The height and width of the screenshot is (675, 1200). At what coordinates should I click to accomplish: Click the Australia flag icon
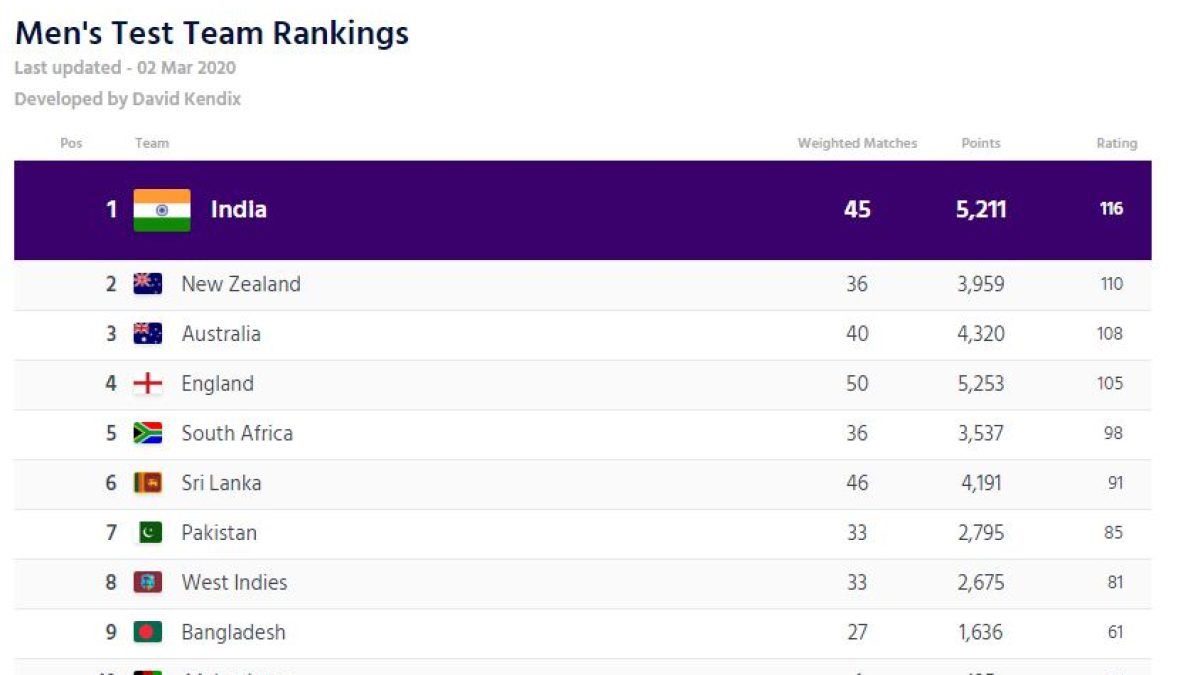(x=148, y=334)
